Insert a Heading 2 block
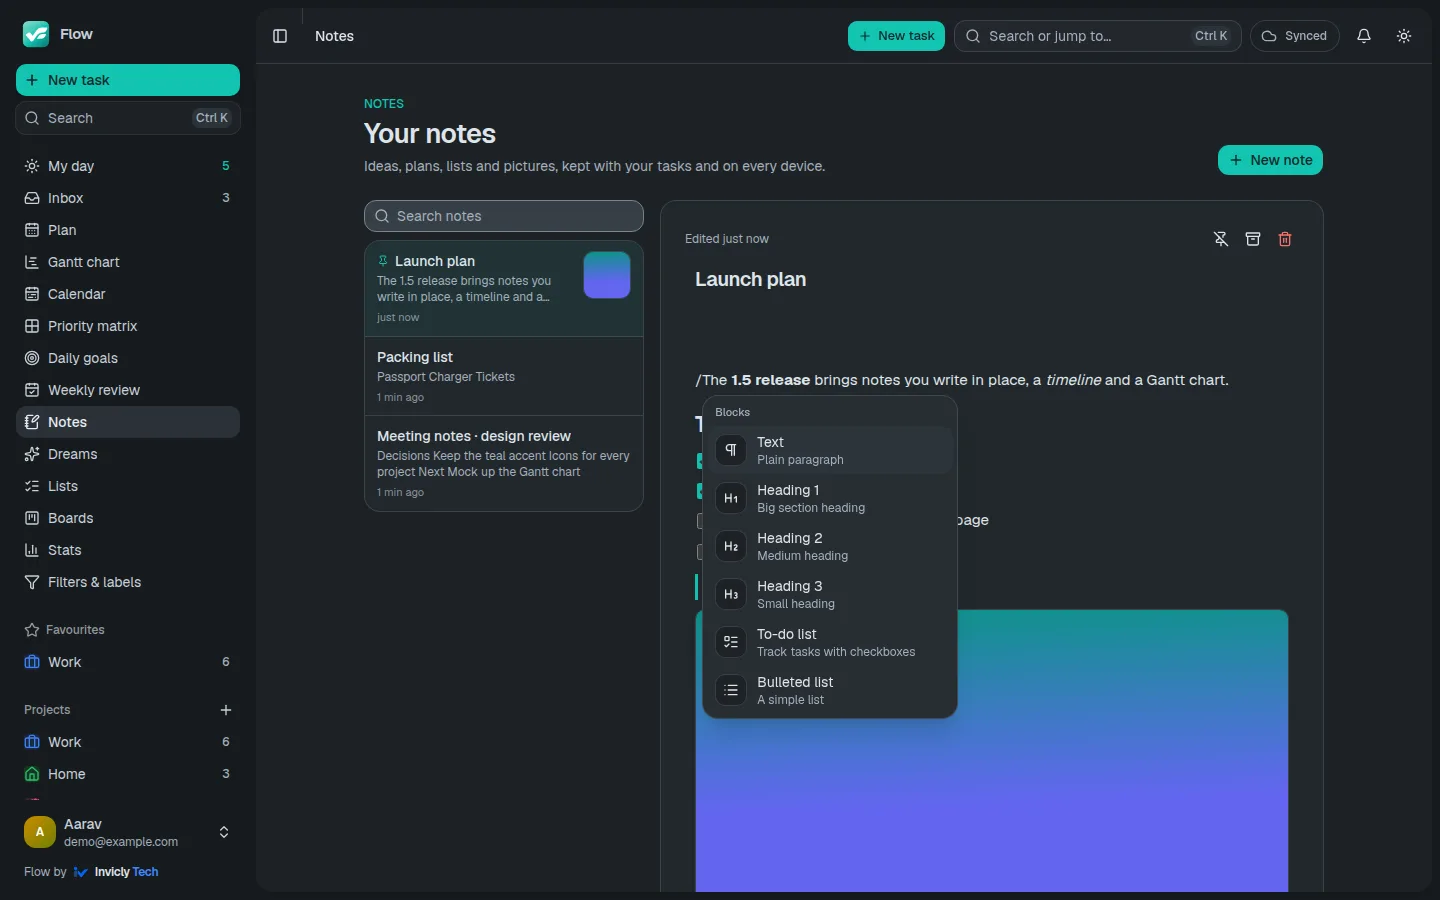1440x900 pixels. click(830, 546)
